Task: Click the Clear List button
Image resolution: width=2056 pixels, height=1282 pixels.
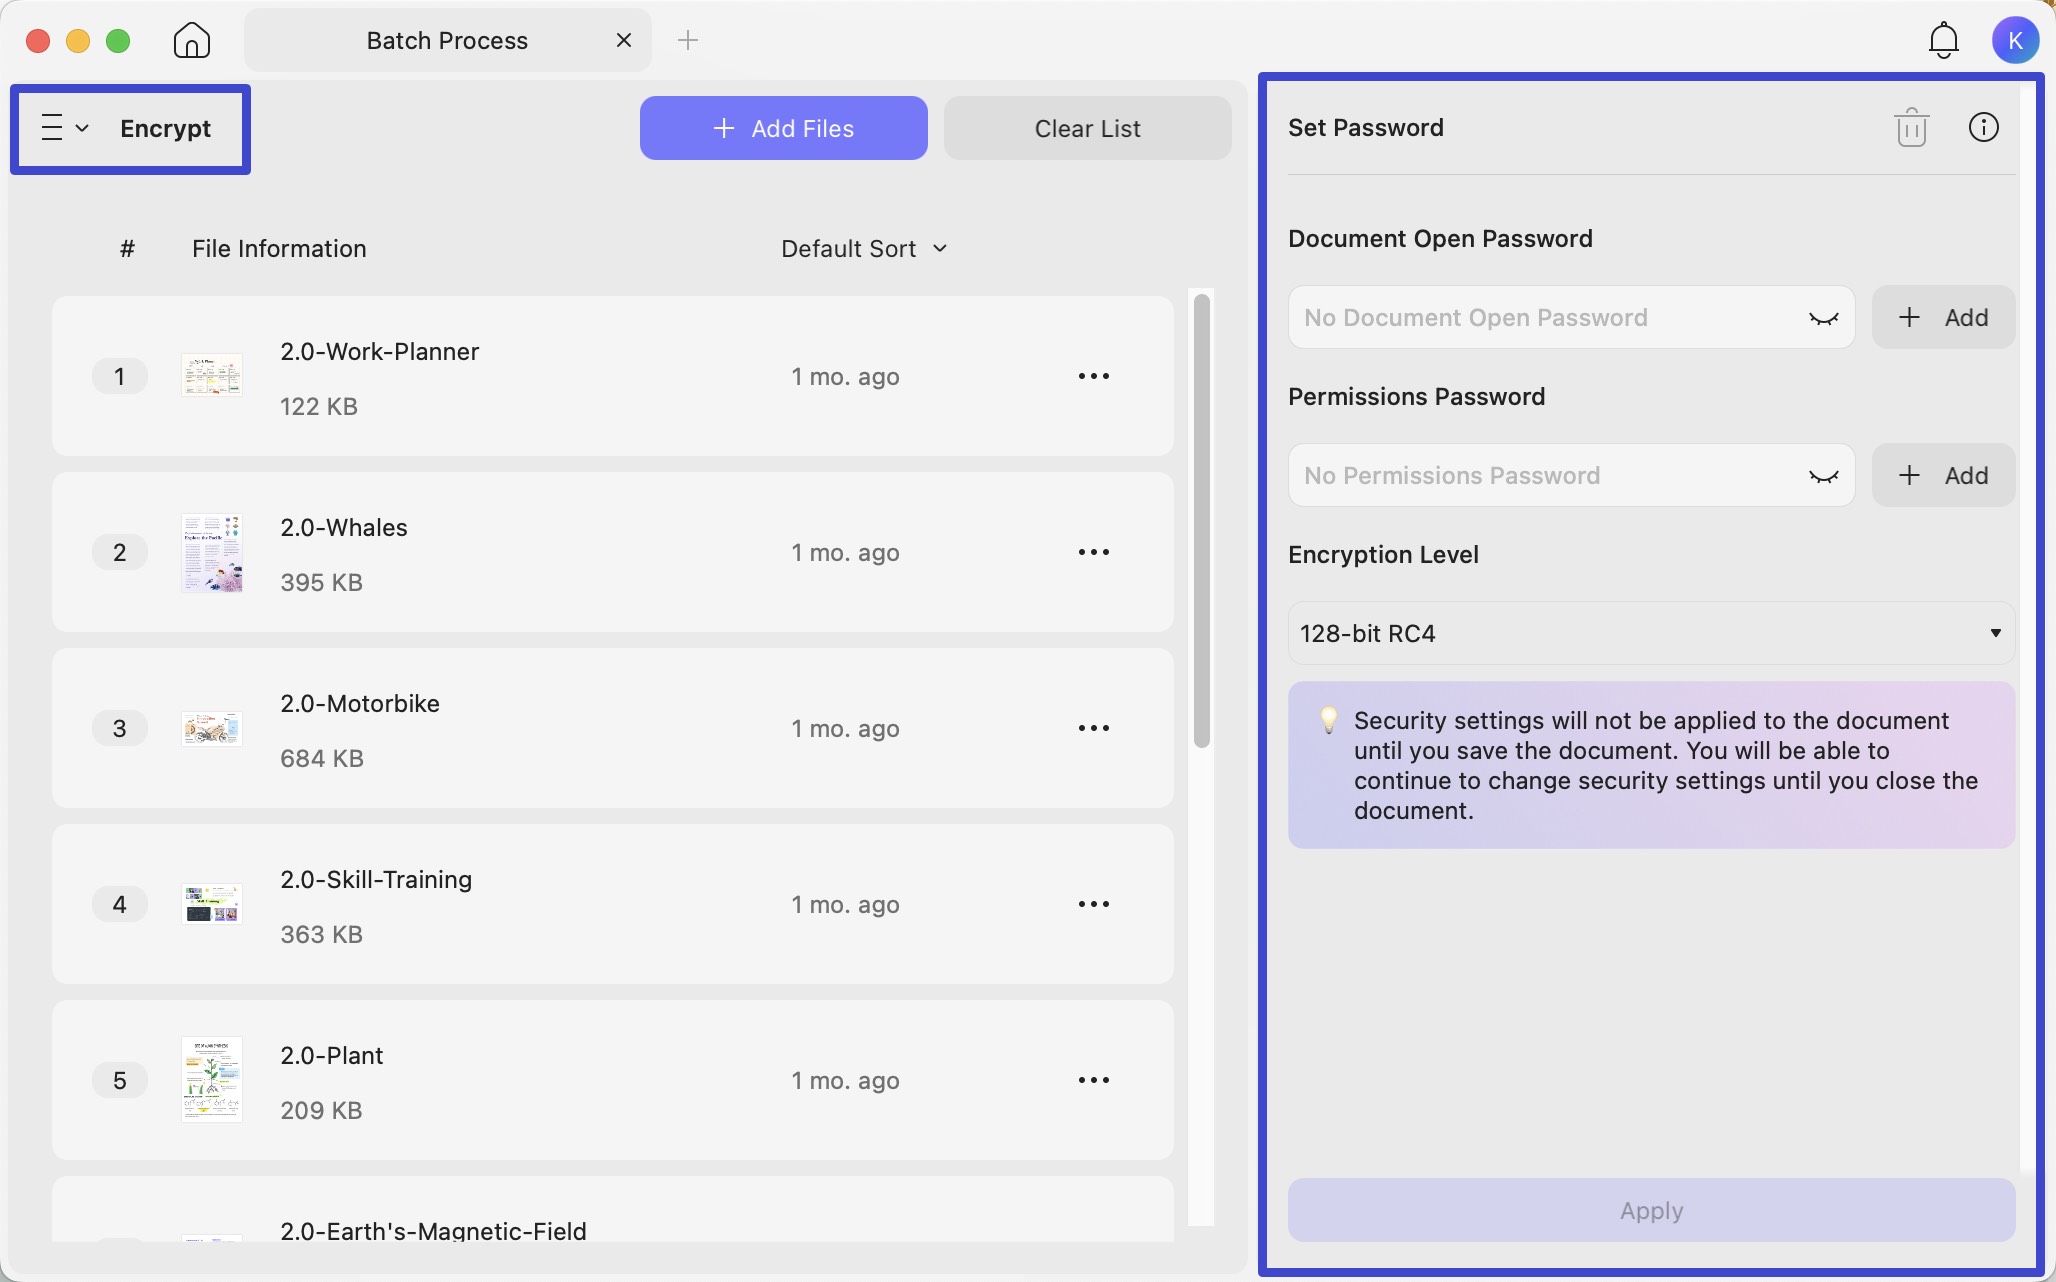Action: pos(1087,128)
